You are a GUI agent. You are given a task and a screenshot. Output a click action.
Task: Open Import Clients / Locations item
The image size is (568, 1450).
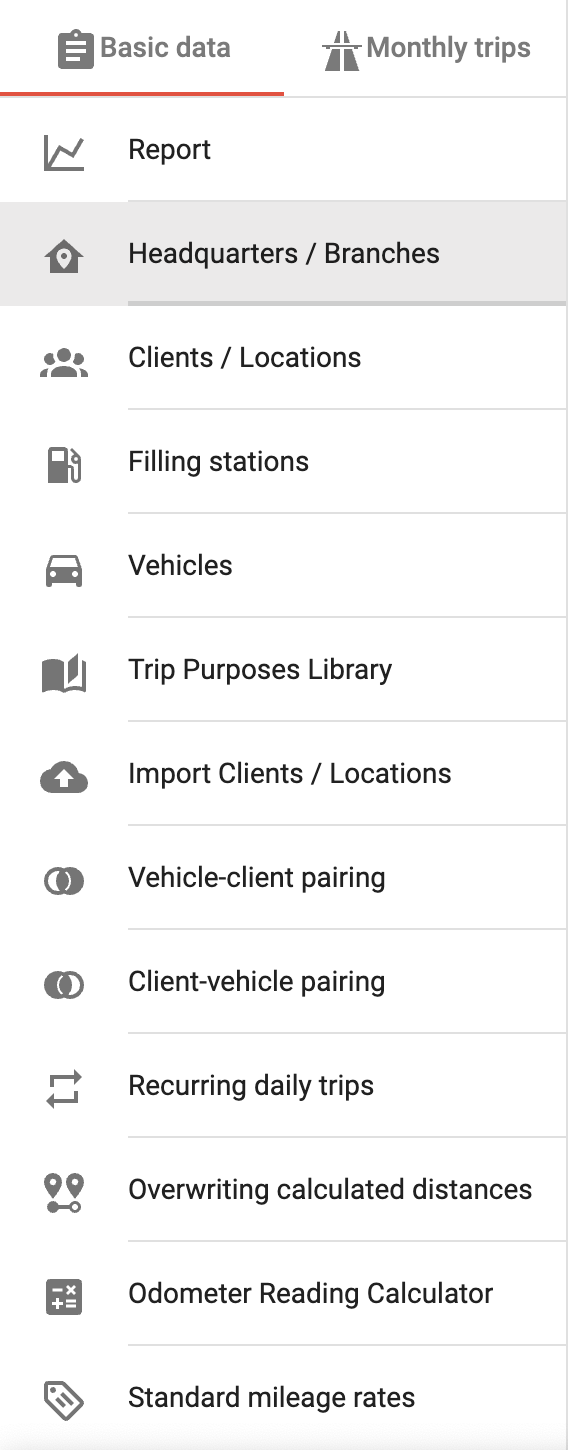click(284, 774)
